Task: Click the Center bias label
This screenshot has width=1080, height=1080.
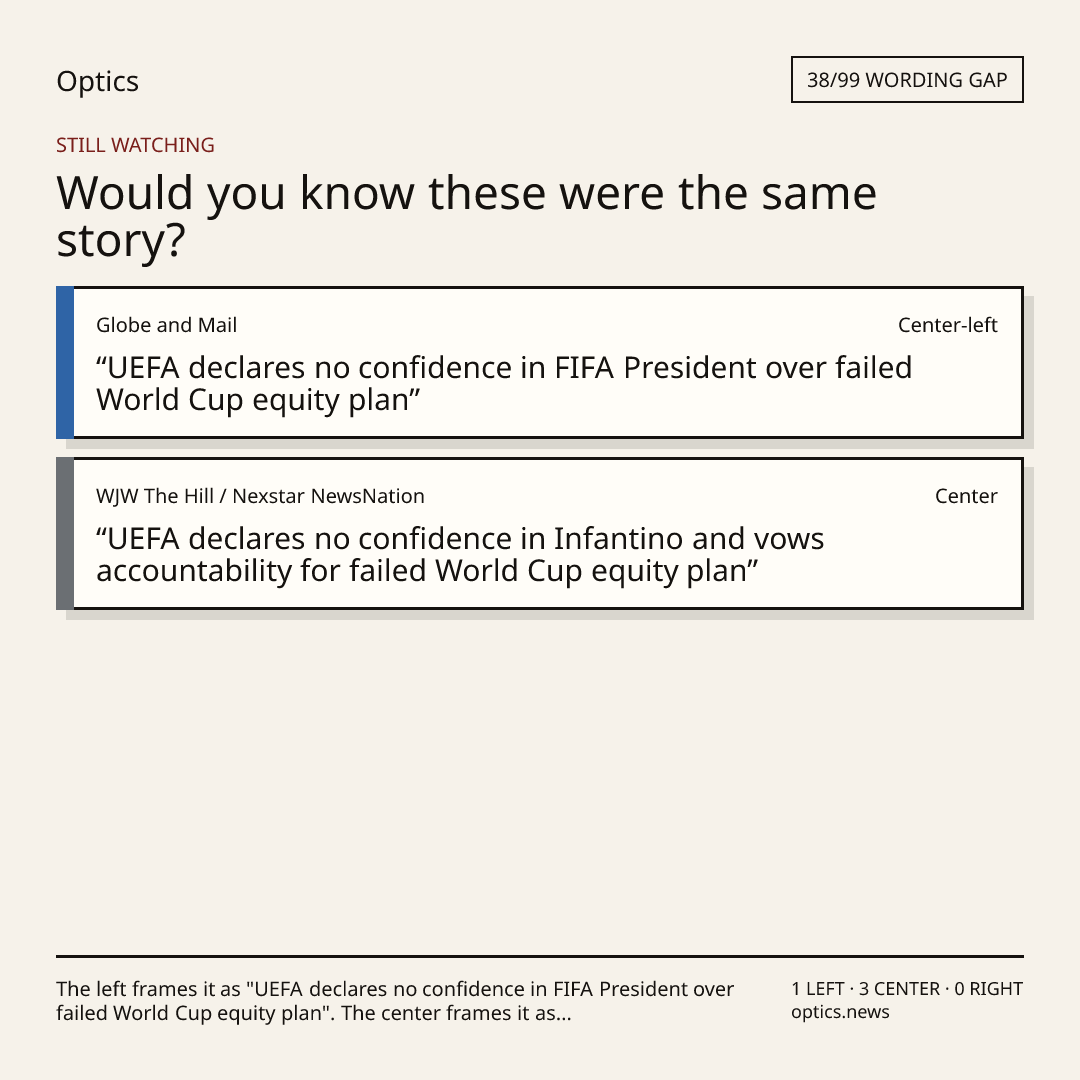Action: point(966,496)
